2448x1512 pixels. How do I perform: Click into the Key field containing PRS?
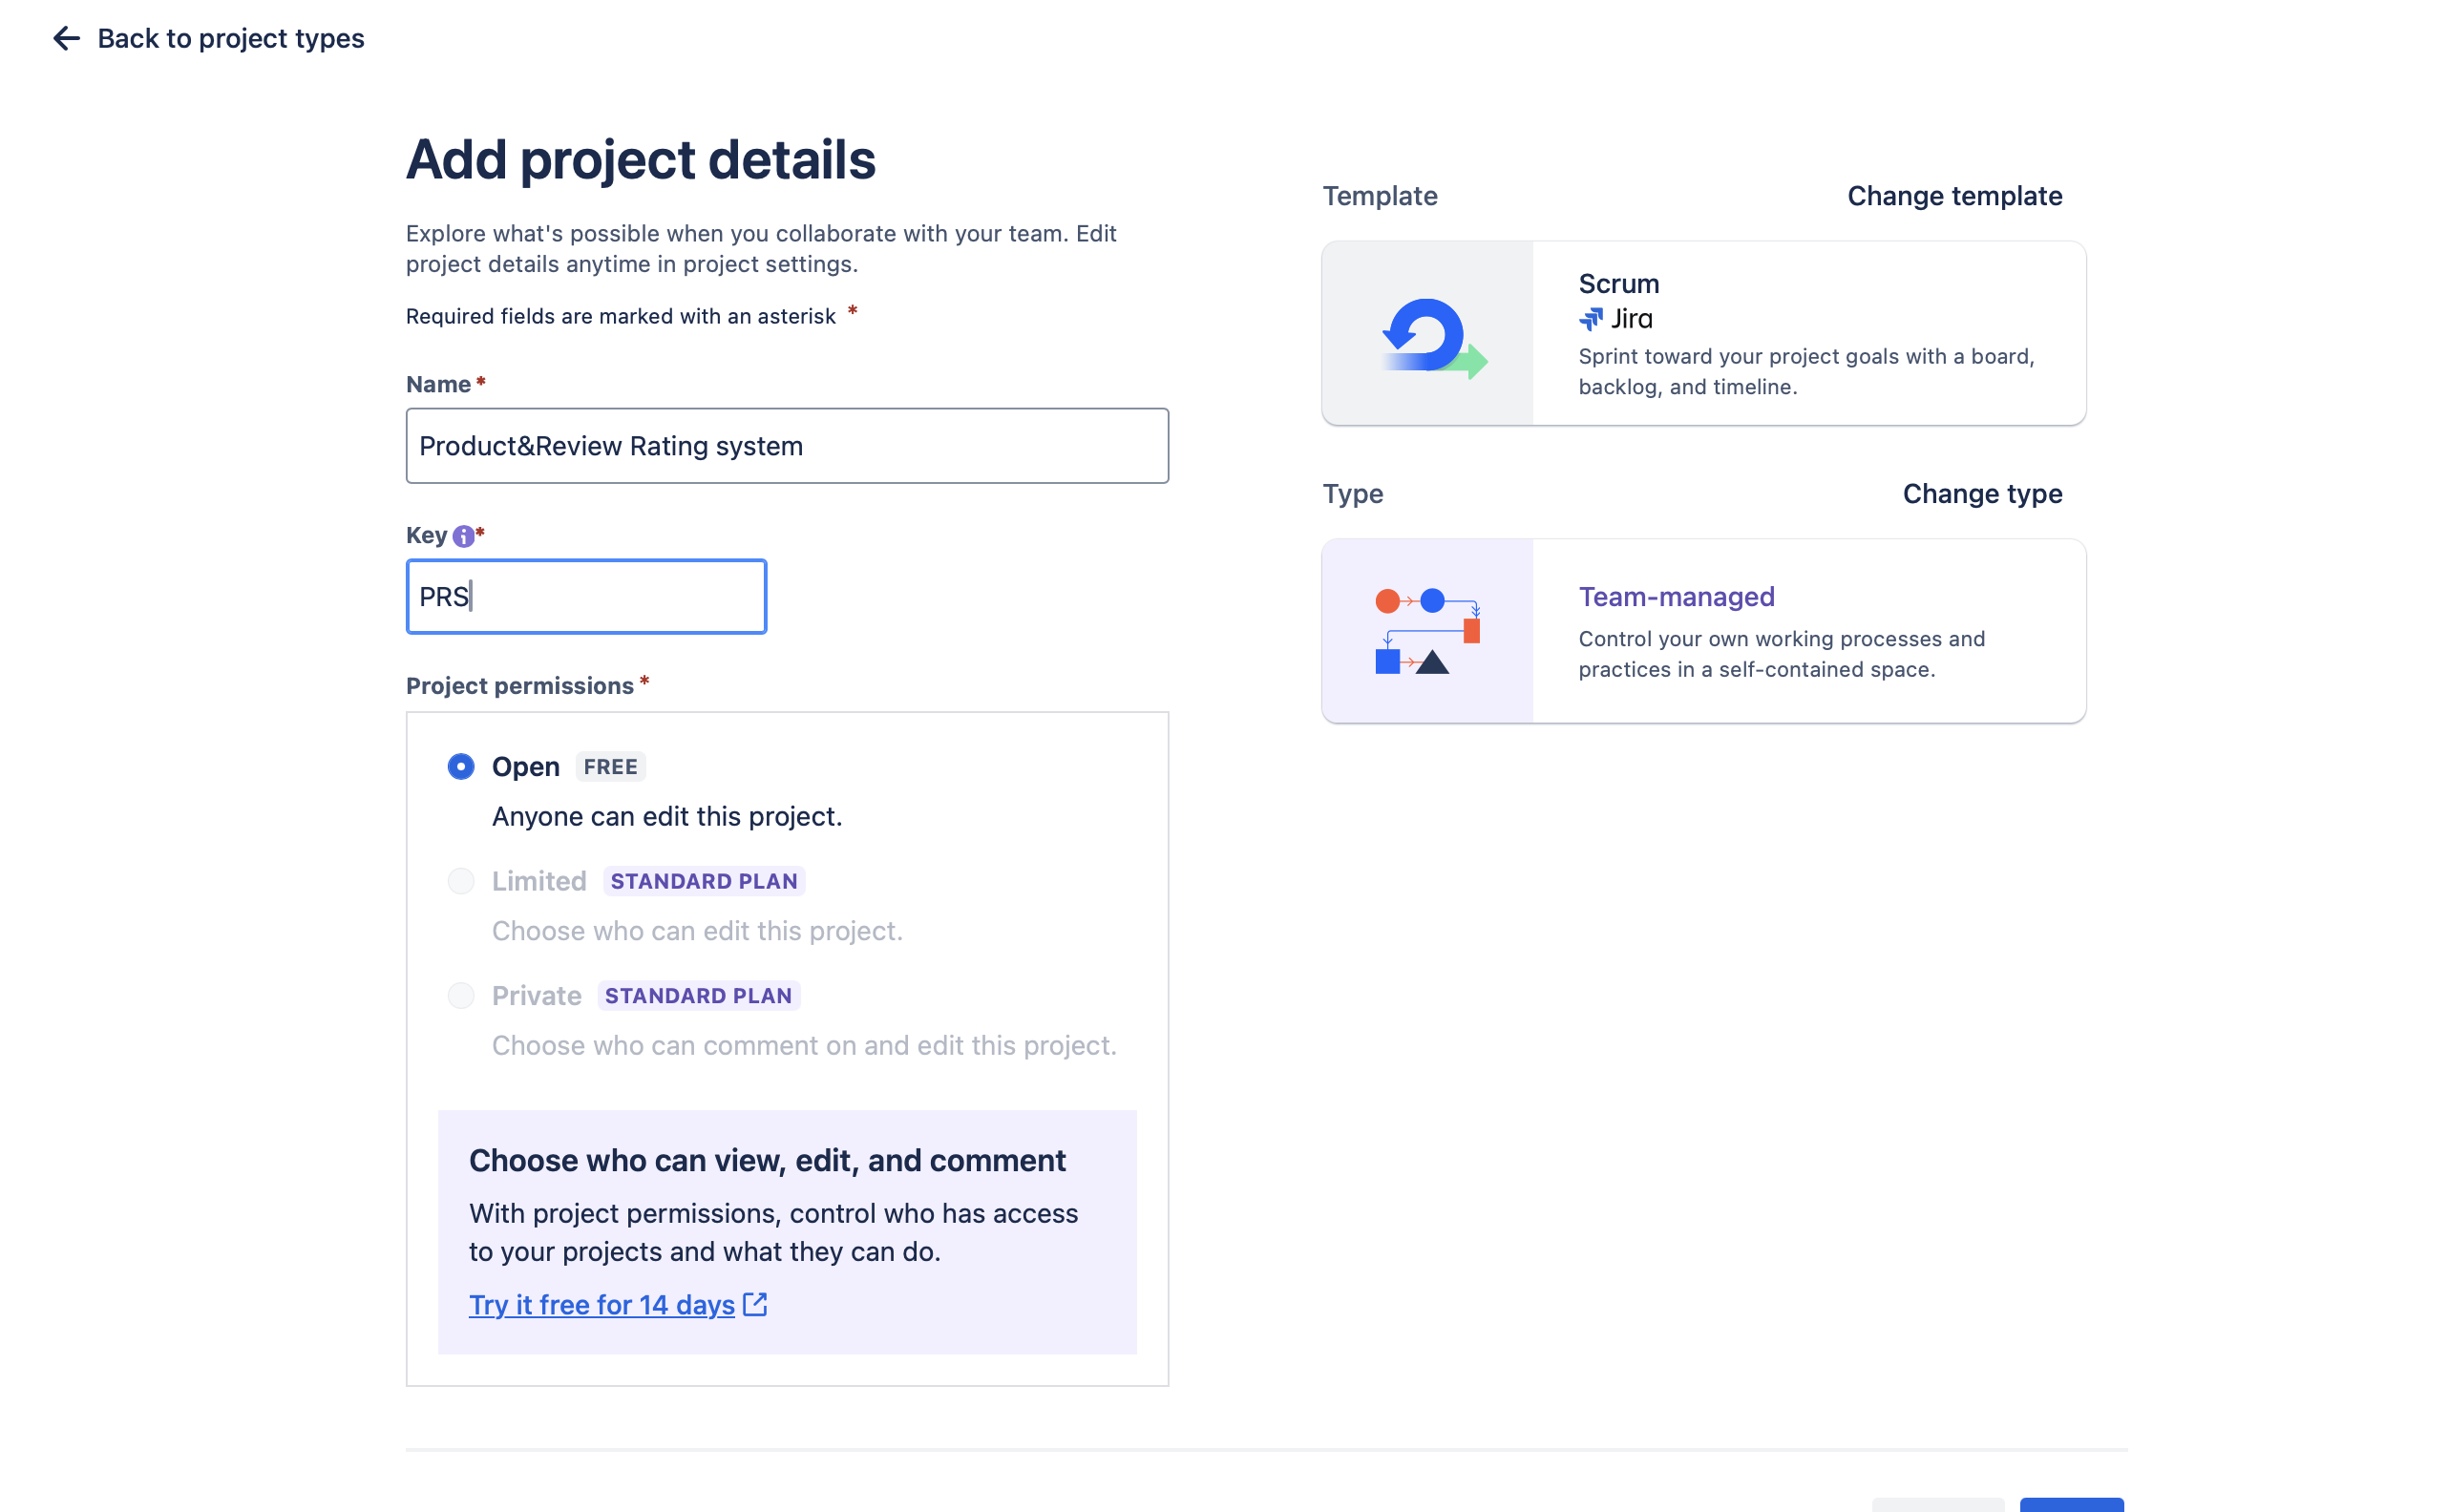pyautogui.click(x=586, y=597)
